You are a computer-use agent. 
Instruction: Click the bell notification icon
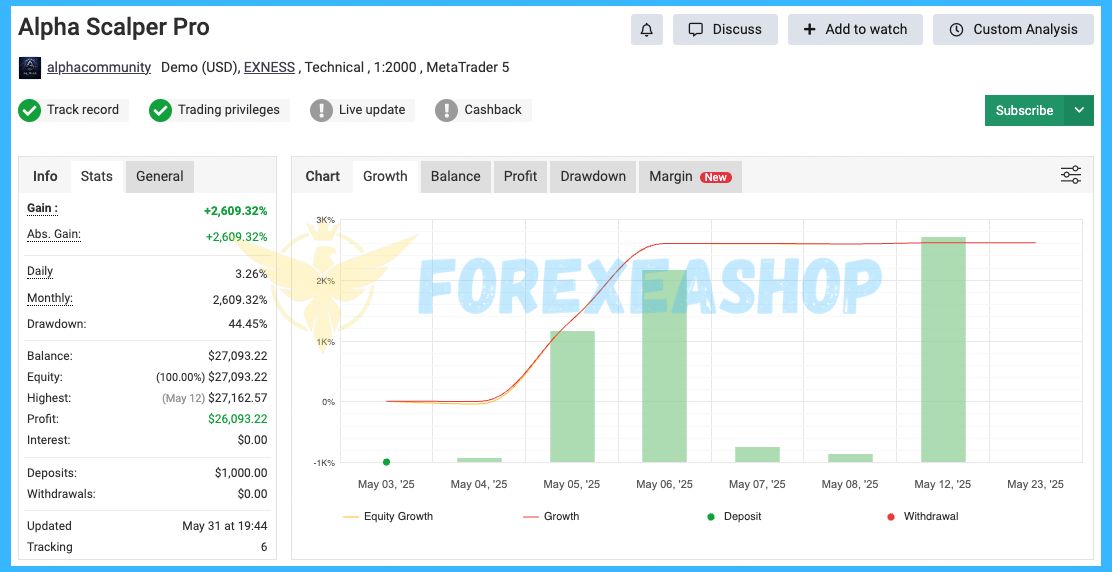point(646,30)
